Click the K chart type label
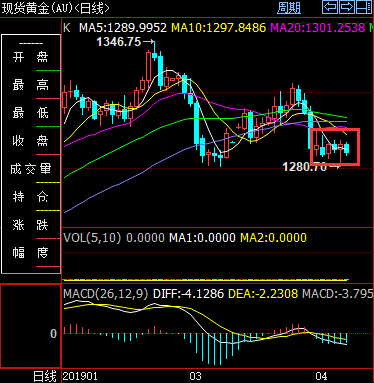The height and width of the screenshot is (383, 374). 67,28
